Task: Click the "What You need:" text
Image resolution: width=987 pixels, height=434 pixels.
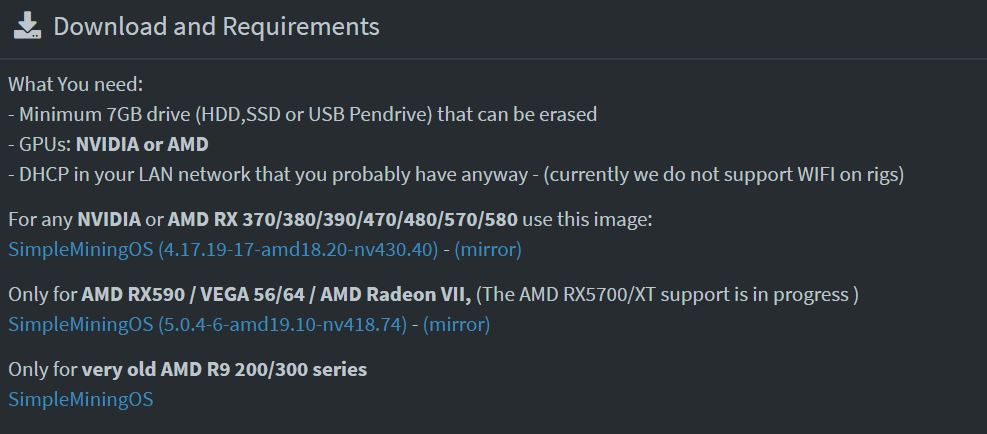Action: pos(76,84)
